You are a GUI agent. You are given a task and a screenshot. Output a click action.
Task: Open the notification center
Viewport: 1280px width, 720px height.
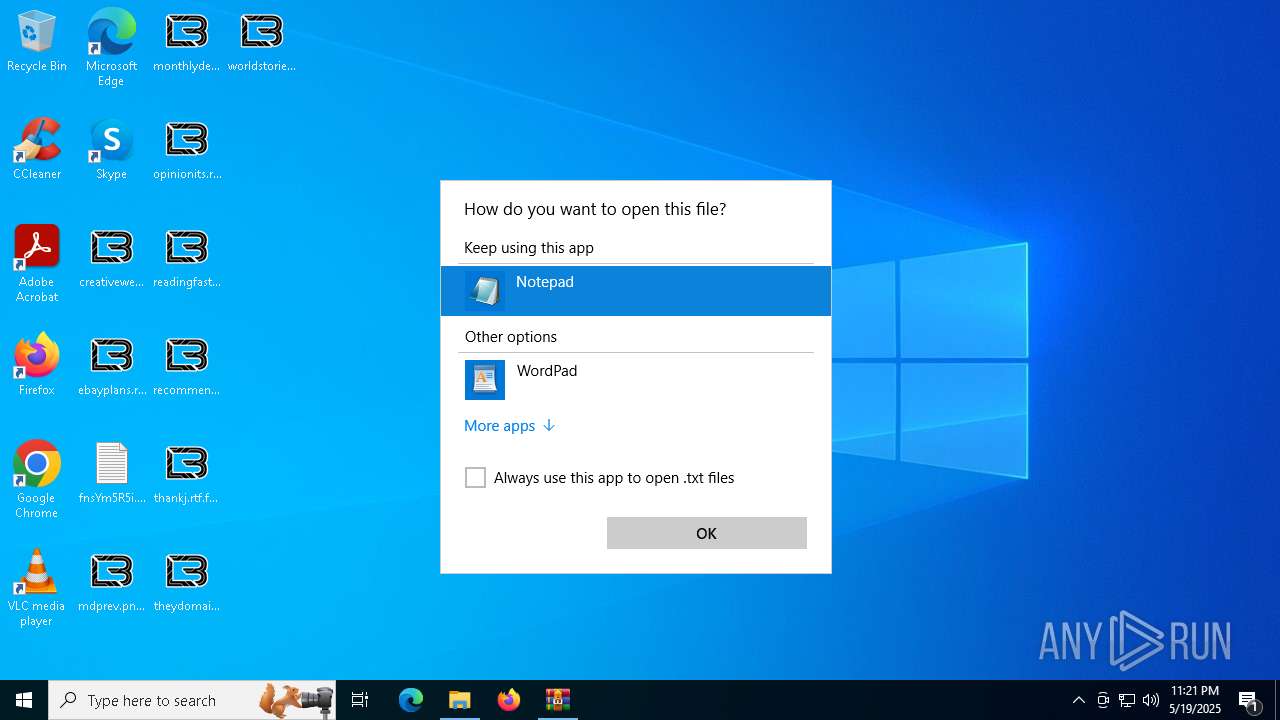coord(1250,700)
